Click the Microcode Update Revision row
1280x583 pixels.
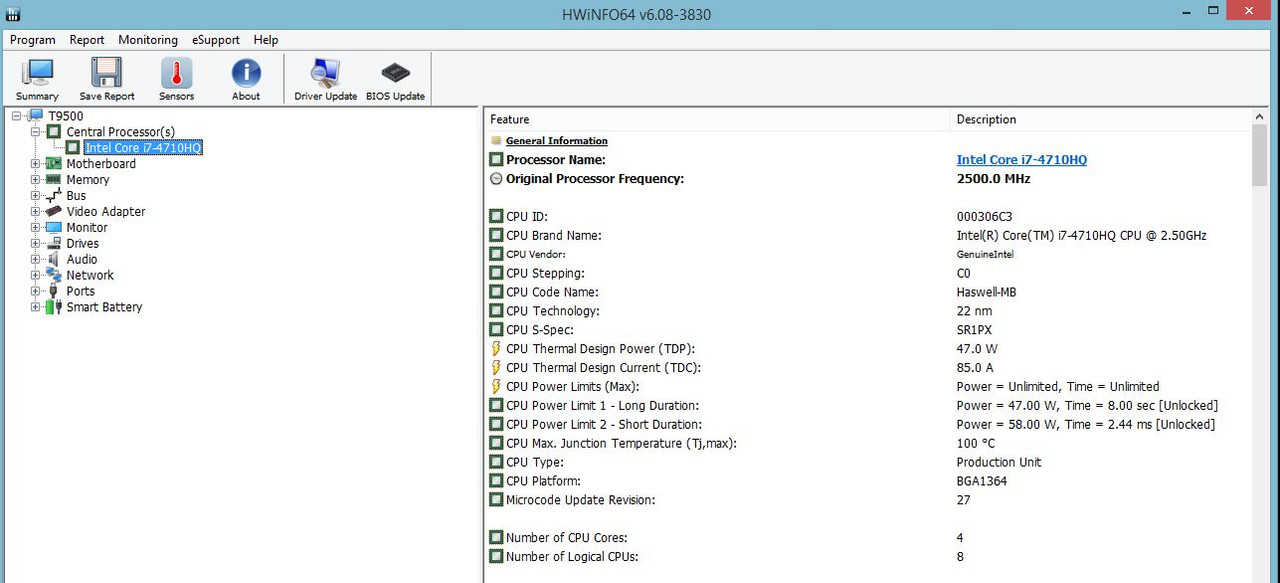coord(868,500)
